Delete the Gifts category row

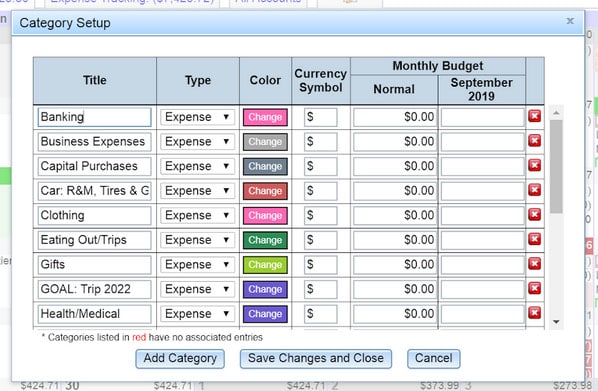[534, 264]
